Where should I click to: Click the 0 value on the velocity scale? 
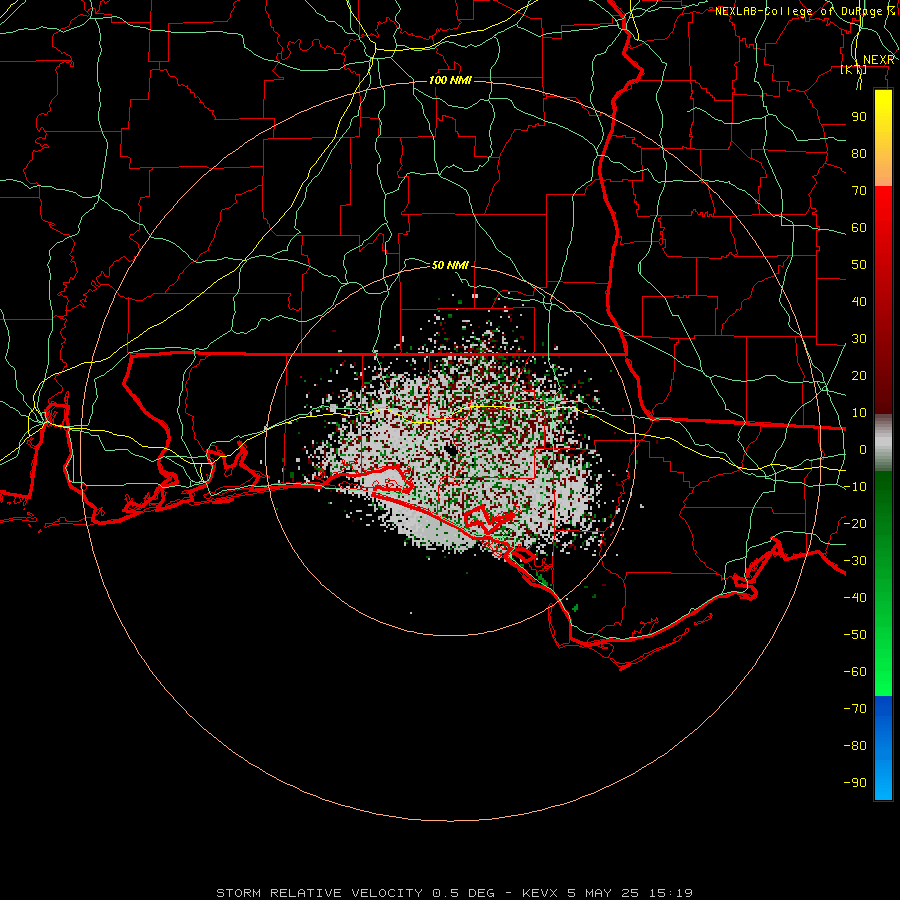(x=863, y=449)
